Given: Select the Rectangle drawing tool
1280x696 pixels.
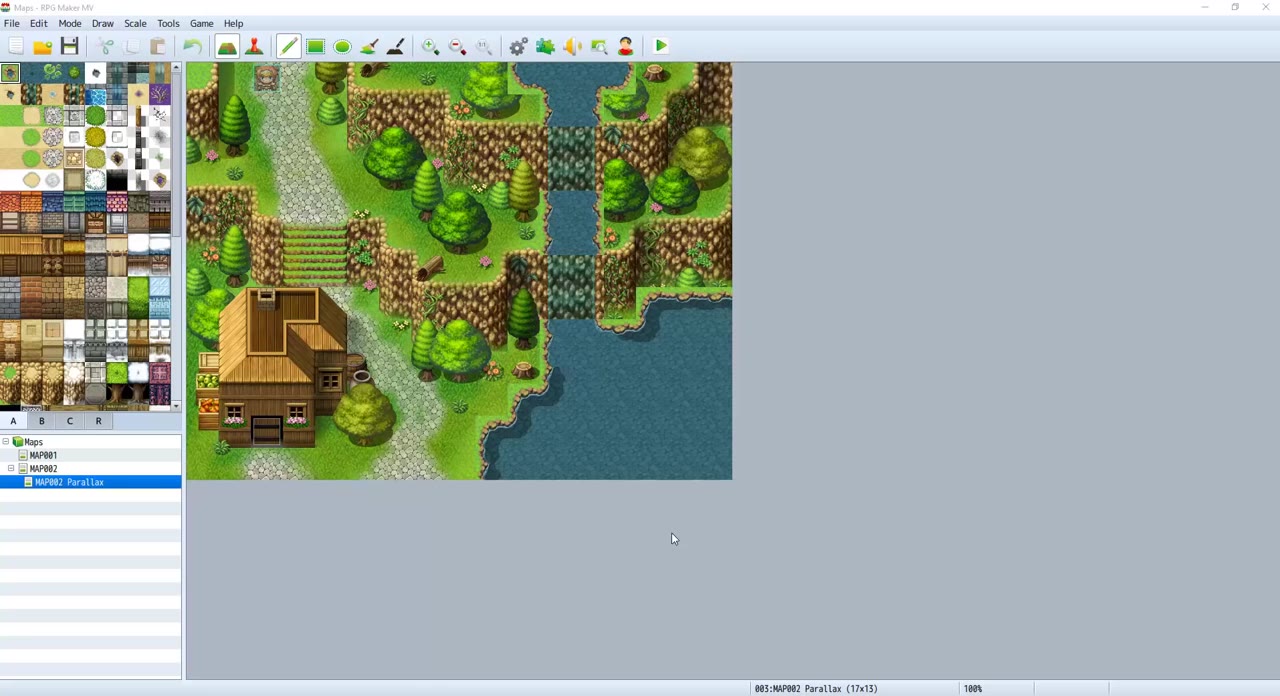Looking at the screenshot, I should click(x=315, y=46).
